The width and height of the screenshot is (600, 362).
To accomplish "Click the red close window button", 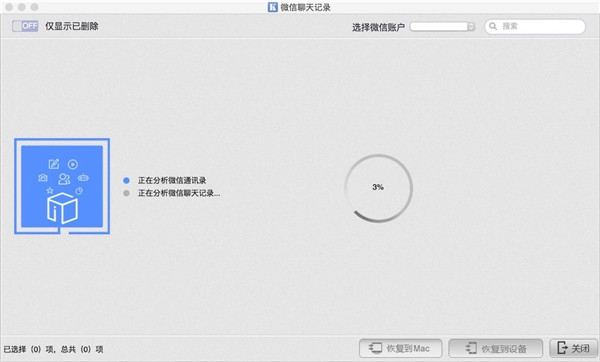I will point(9,7).
